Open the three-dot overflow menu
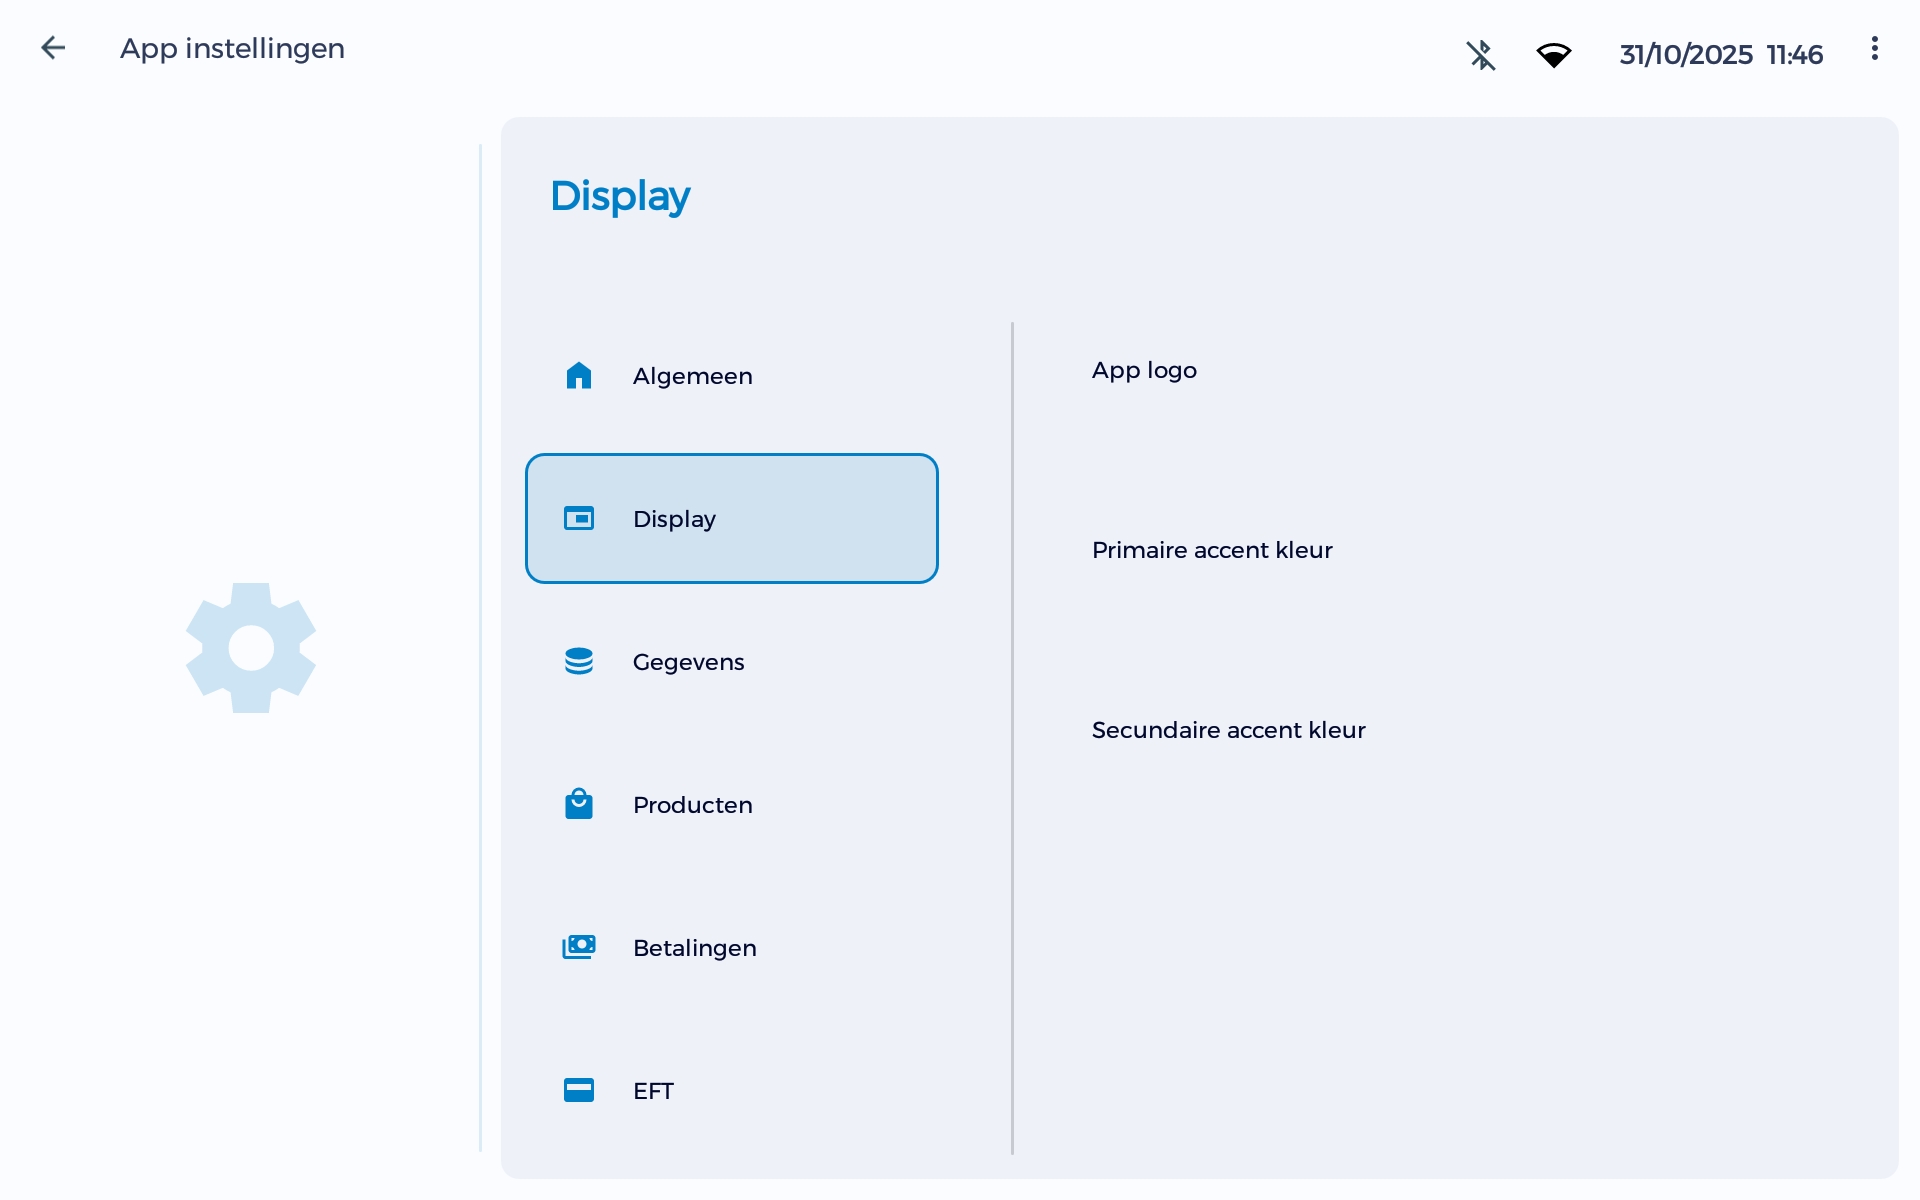The height and width of the screenshot is (1200, 1920). (x=1874, y=49)
